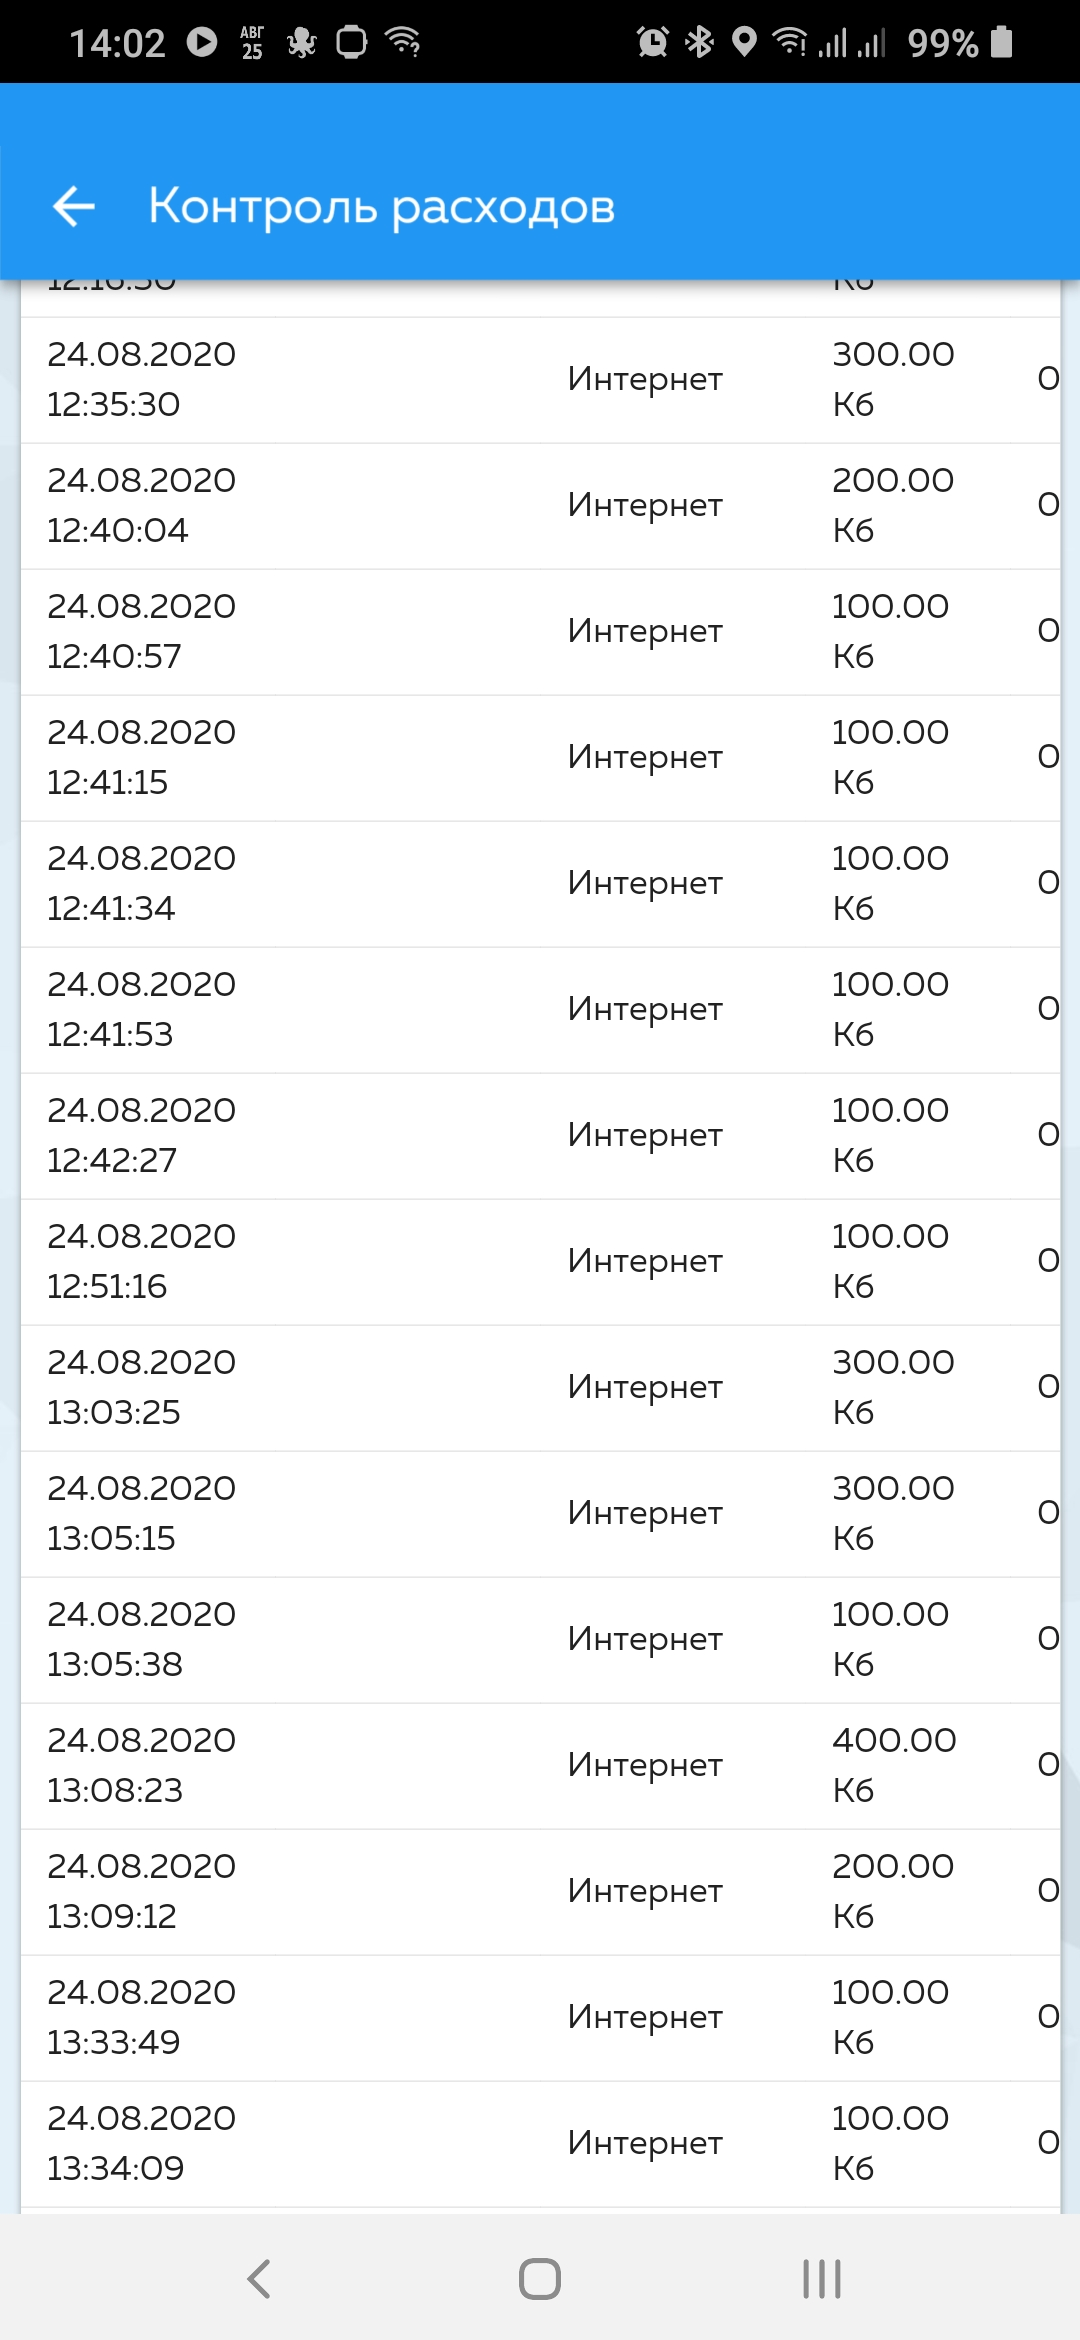
Task: Open the recent apps button
Action: click(x=822, y=2279)
